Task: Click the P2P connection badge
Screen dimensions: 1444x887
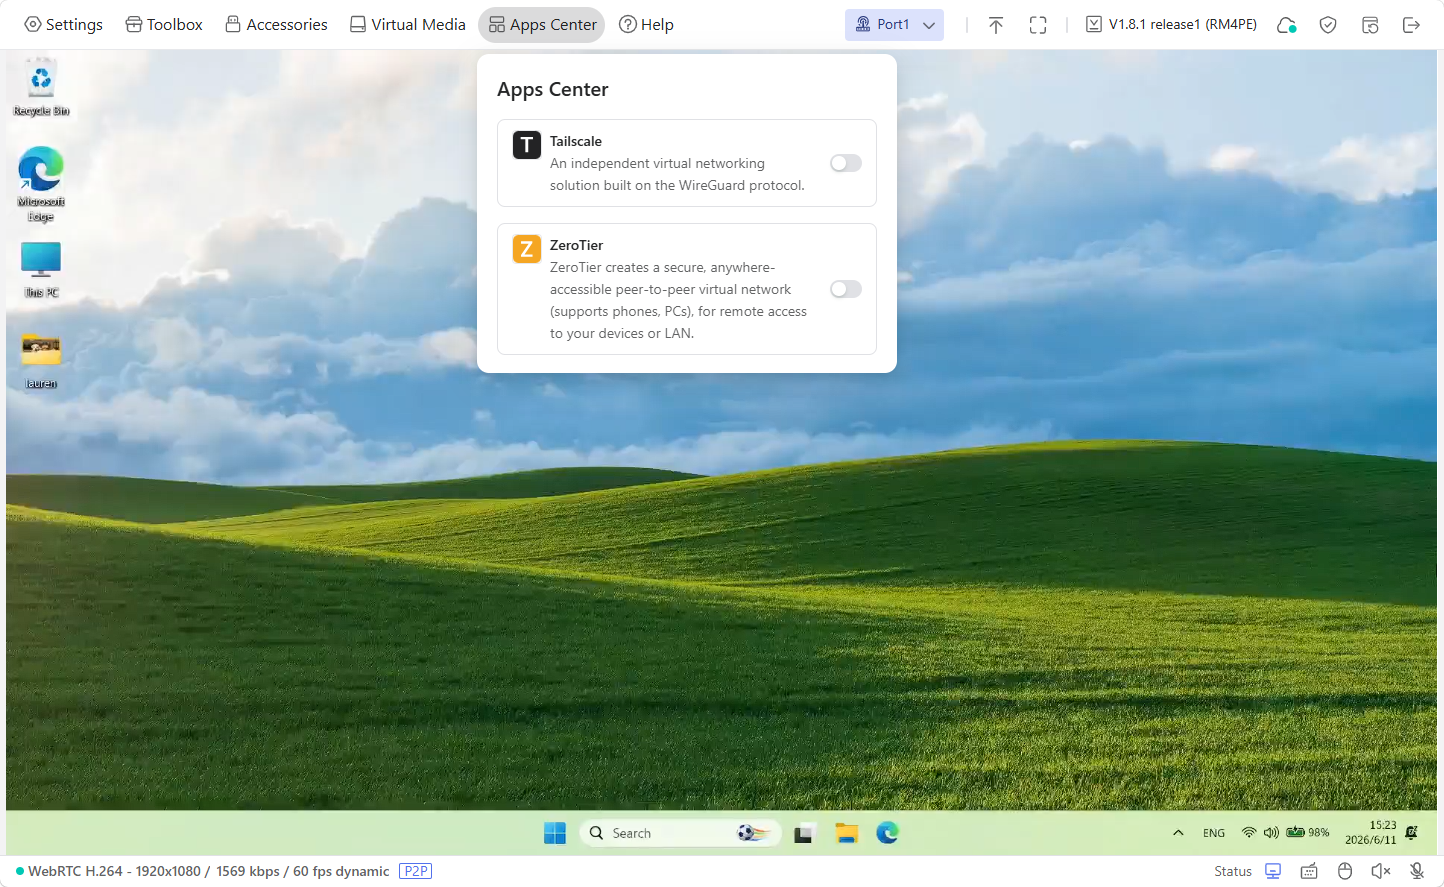Action: click(x=415, y=871)
